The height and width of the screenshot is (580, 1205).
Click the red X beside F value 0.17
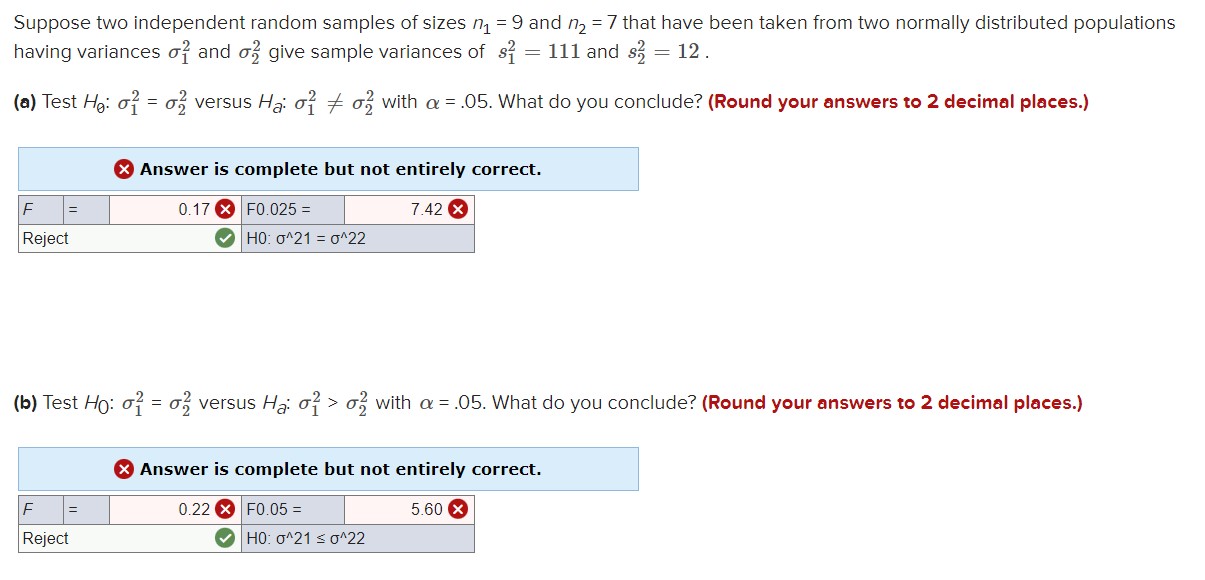[x=225, y=210]
